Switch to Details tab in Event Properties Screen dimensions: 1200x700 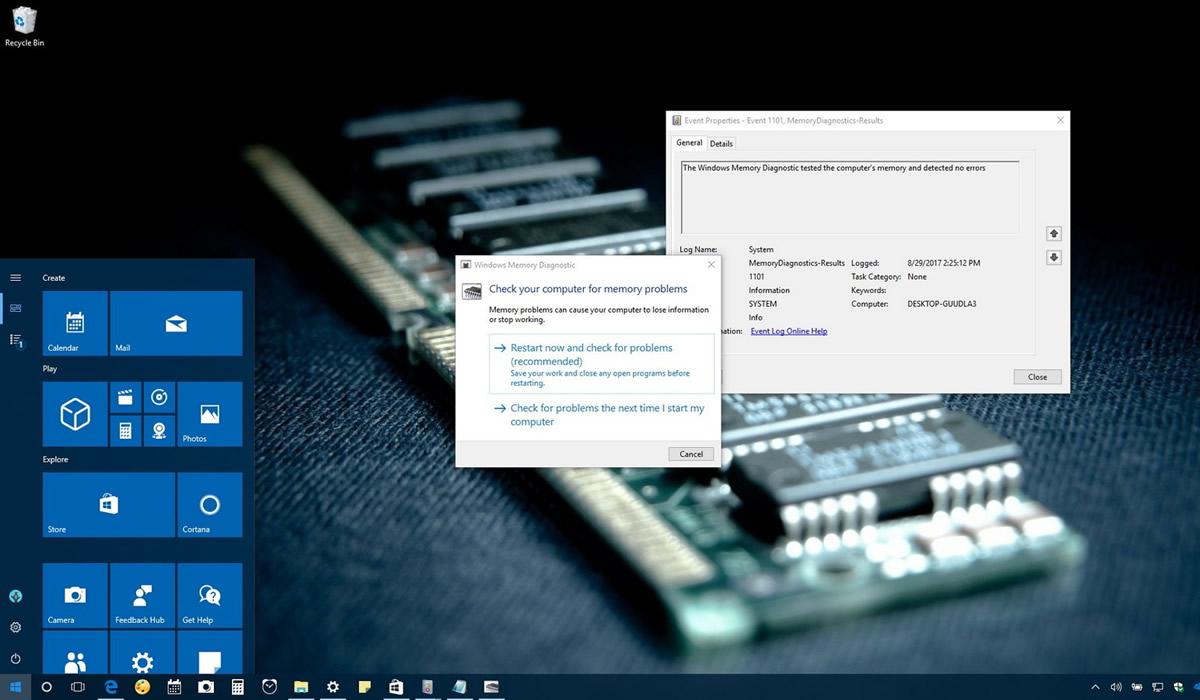(721, 144)
